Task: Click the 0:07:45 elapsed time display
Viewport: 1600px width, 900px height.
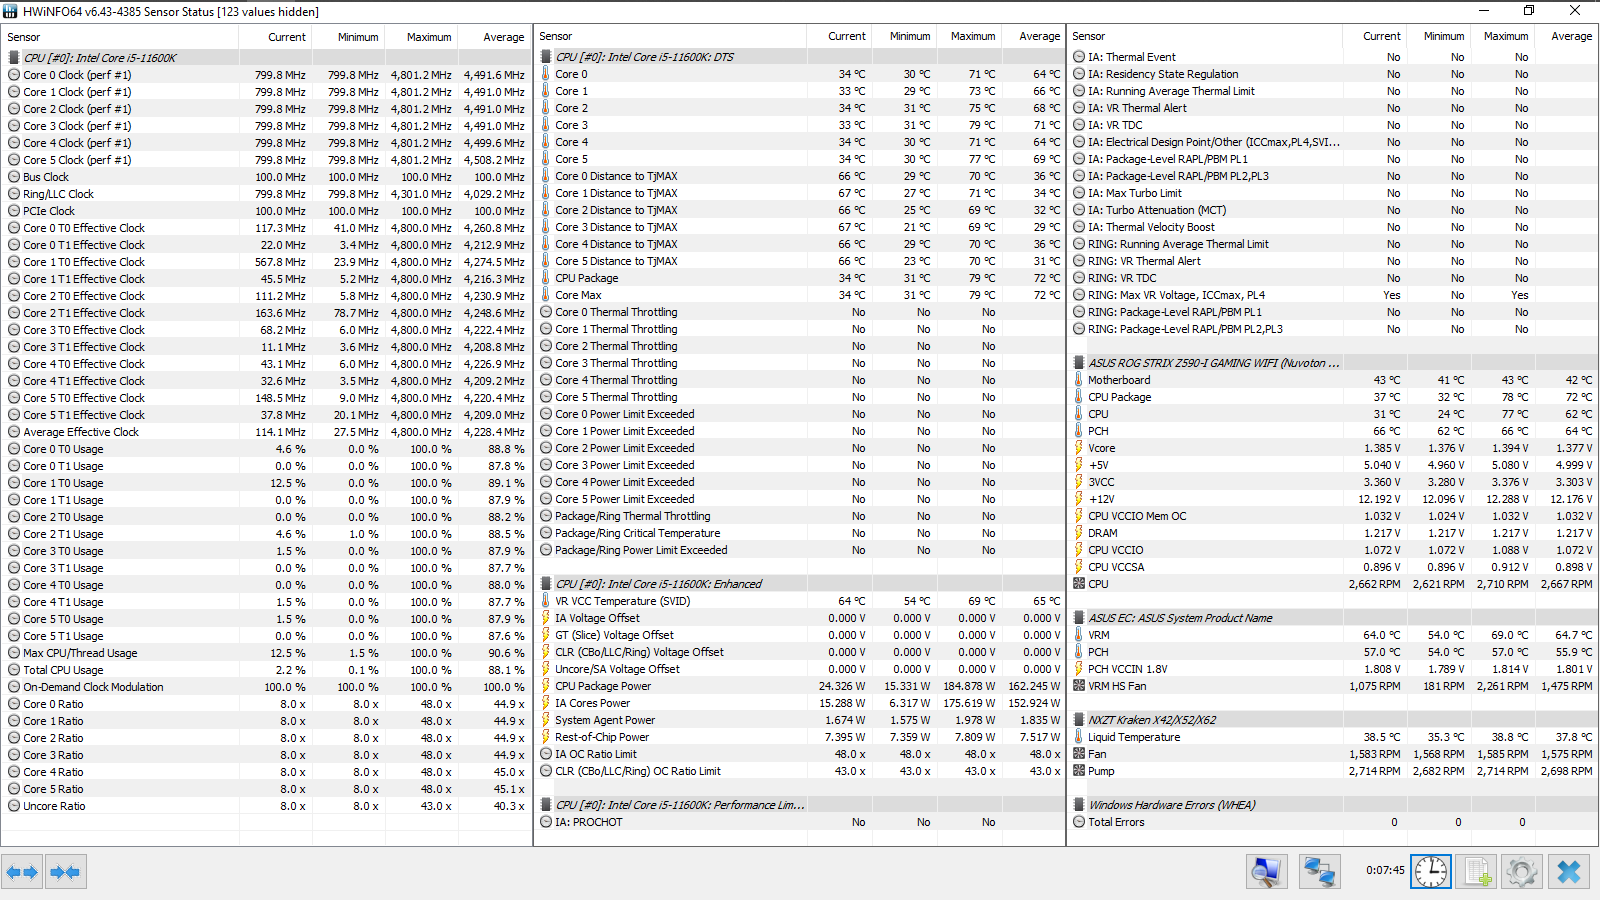Action: pos(1385,871)
